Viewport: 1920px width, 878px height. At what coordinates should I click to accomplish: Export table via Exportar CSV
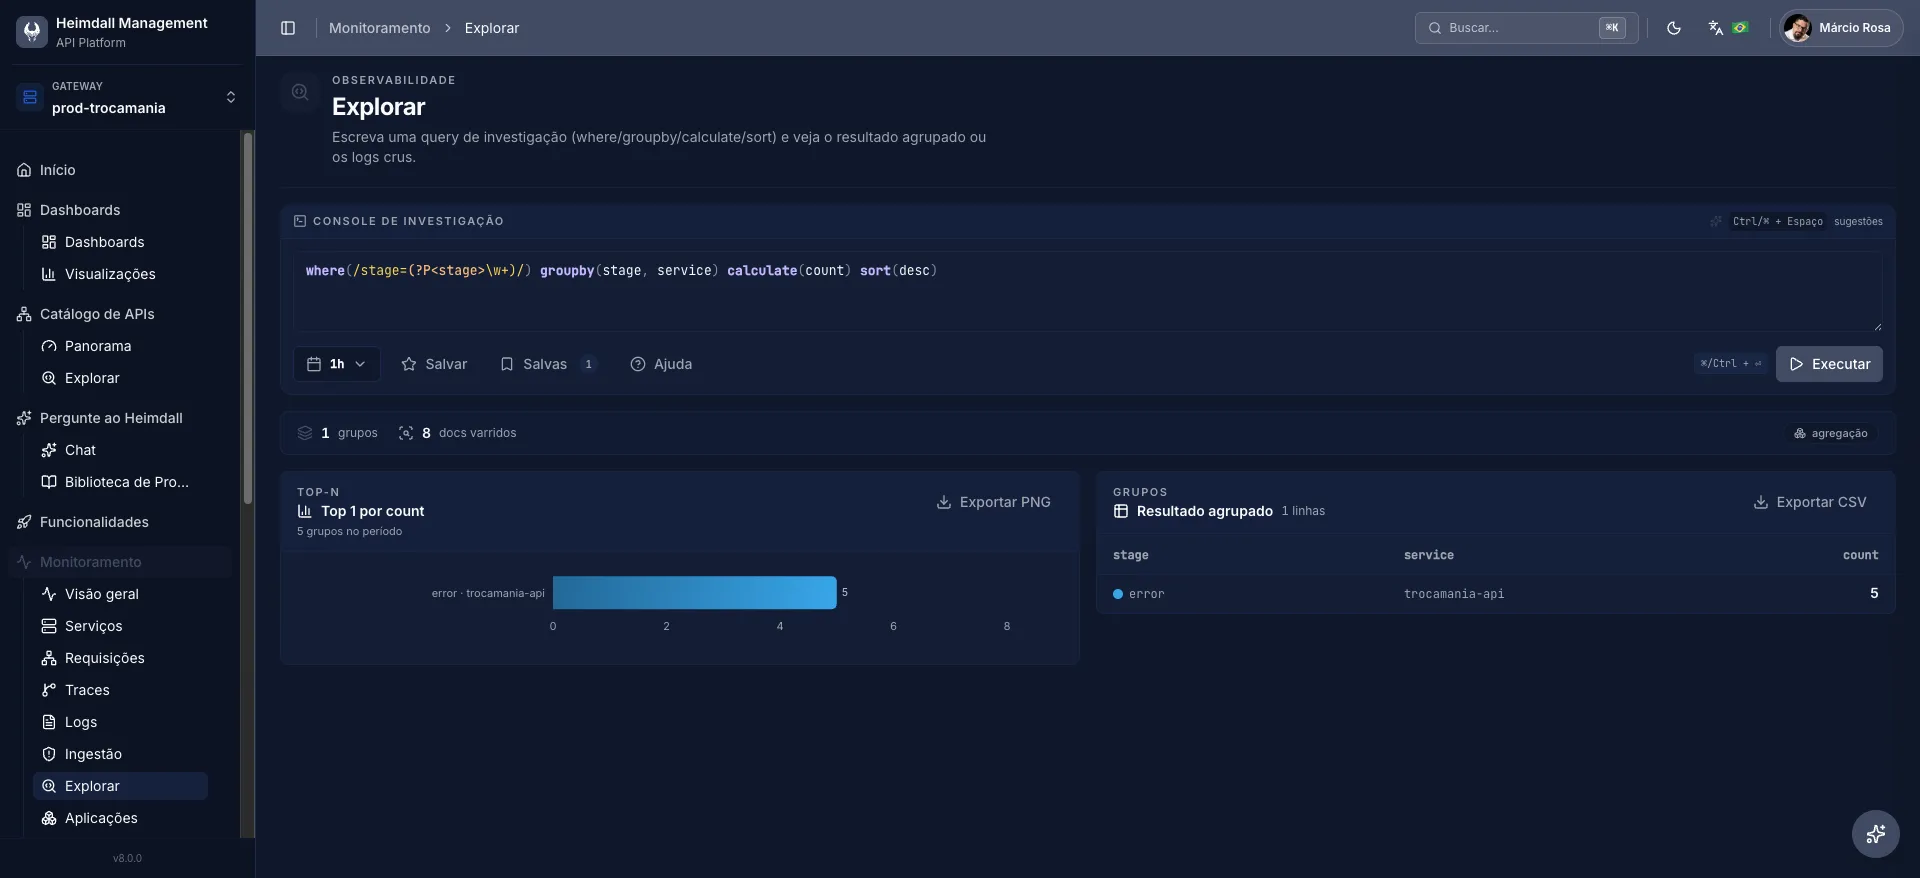coord(1810,502)
